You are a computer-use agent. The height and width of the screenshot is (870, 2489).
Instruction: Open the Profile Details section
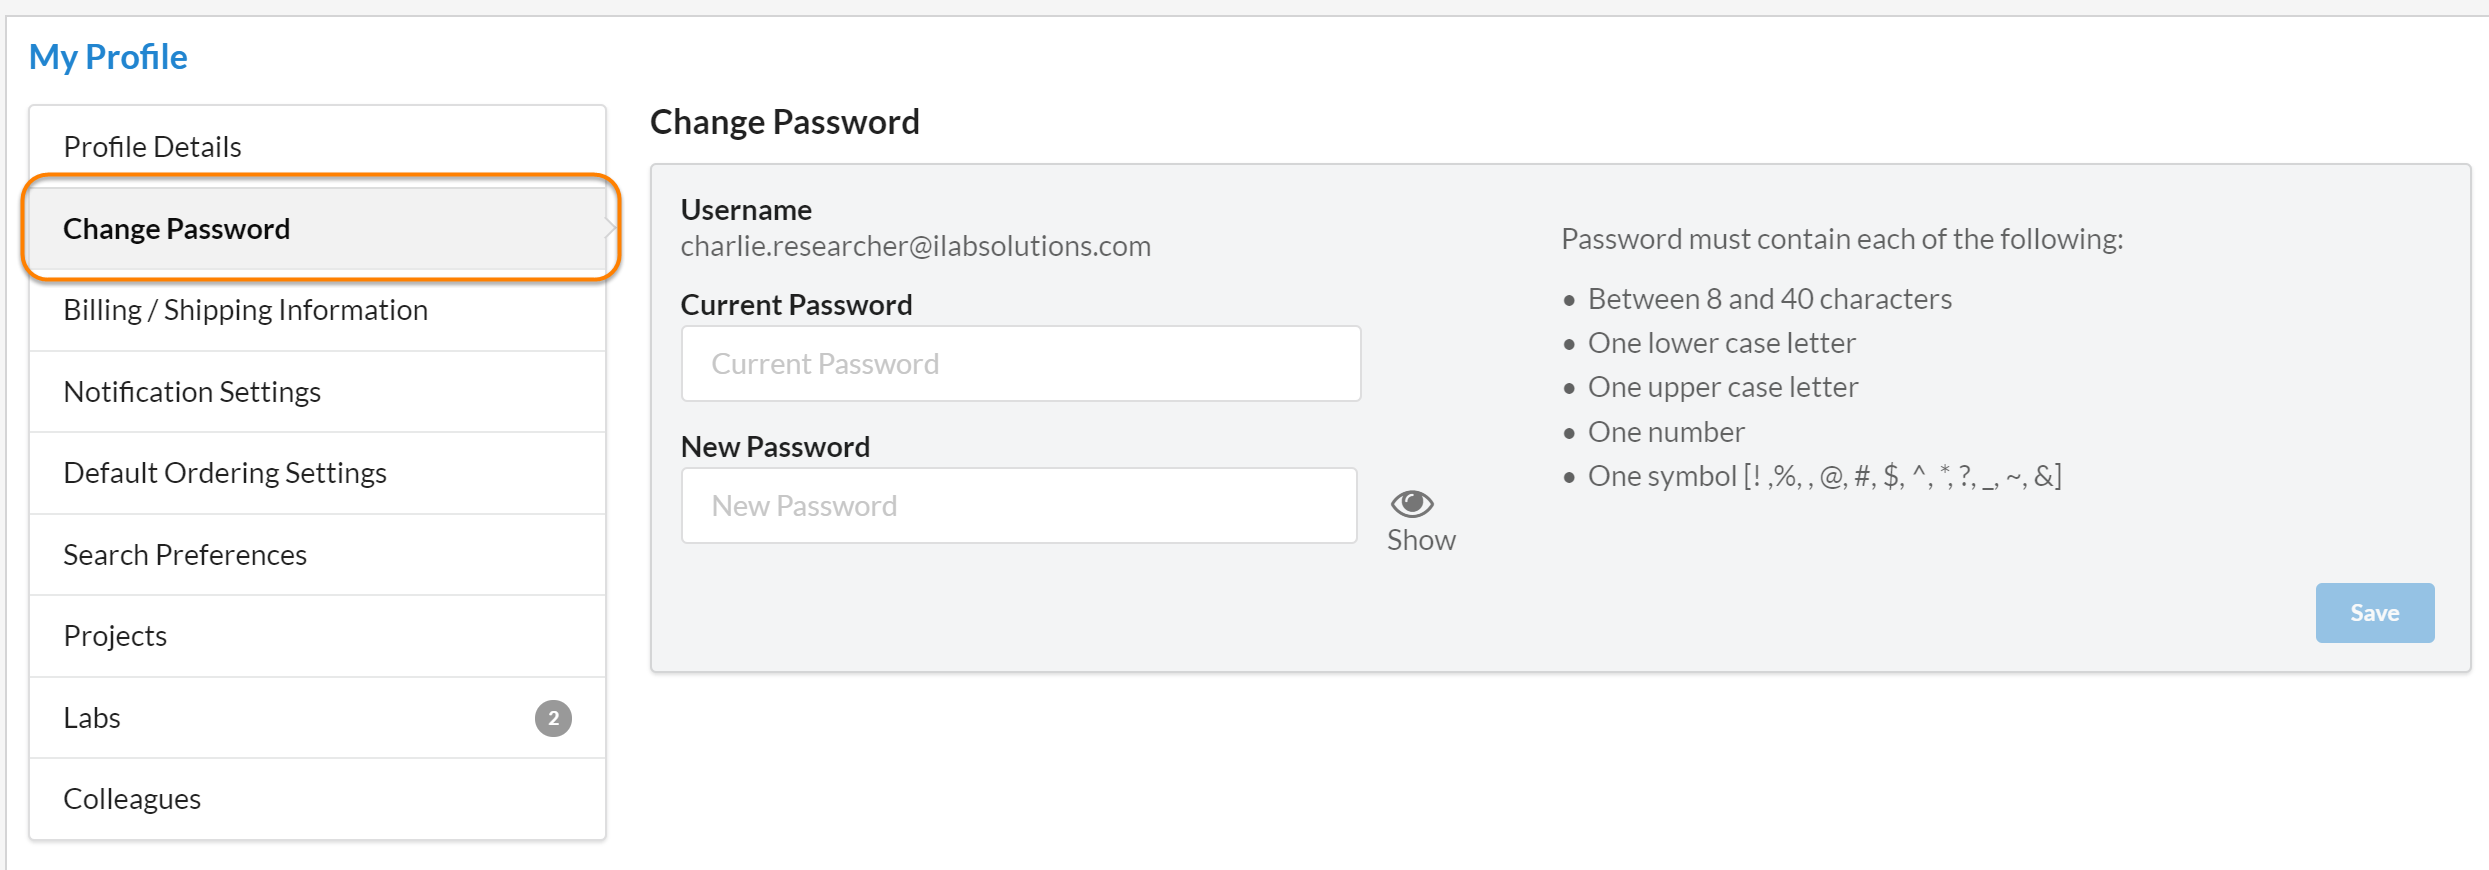pyautogui.click(x=153, y=147)
